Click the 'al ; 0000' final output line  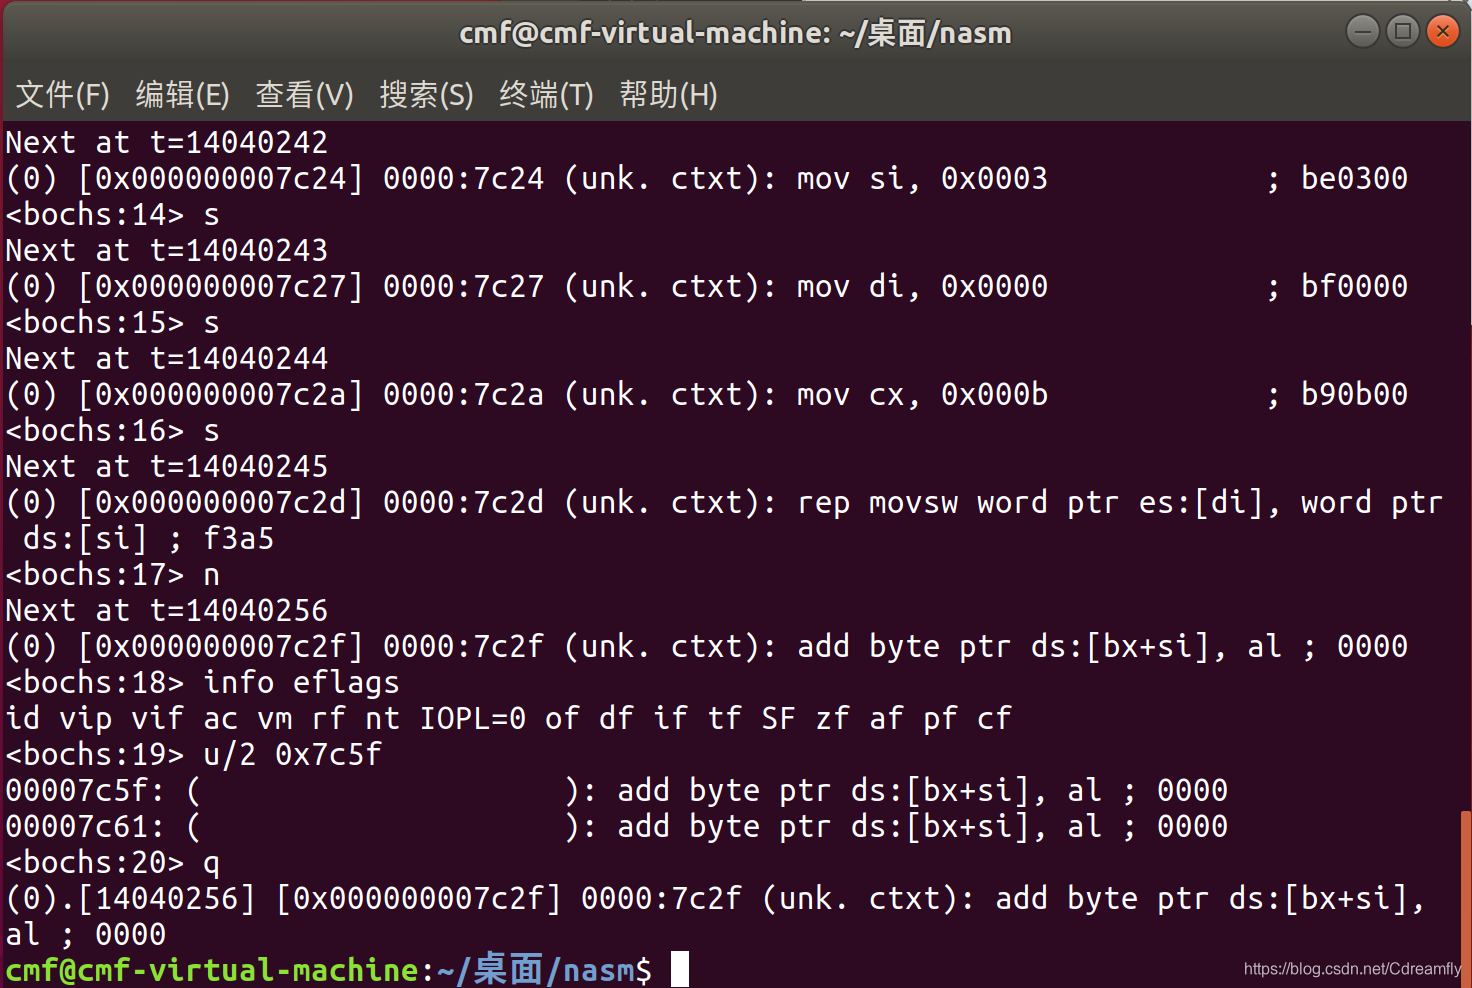point(86,934)
